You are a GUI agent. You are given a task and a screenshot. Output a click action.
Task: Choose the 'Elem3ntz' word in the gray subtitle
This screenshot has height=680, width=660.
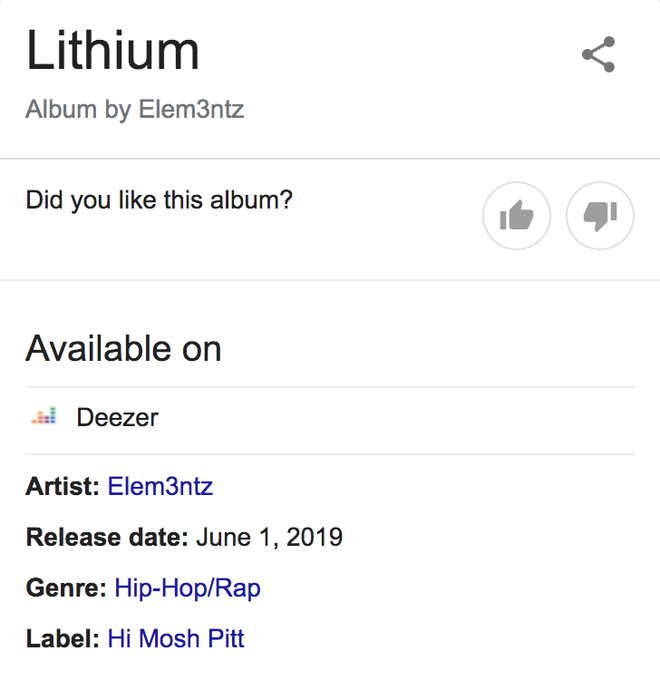pos(191,109)
